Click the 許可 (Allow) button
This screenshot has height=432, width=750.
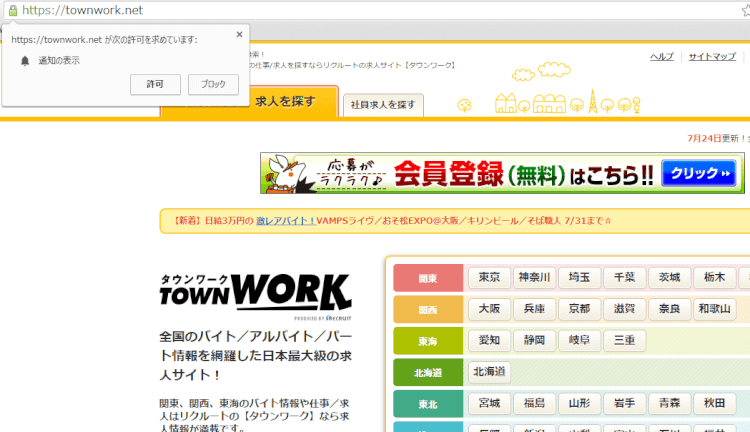155,84
